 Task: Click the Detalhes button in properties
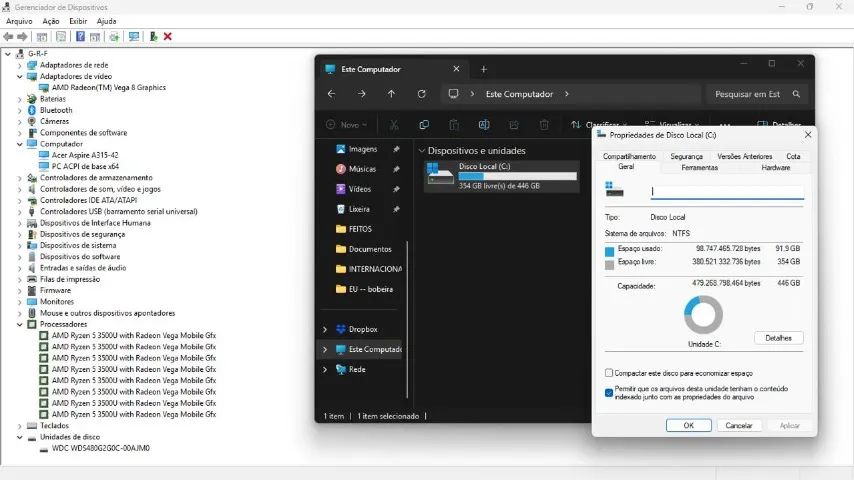tap(778, 338)
